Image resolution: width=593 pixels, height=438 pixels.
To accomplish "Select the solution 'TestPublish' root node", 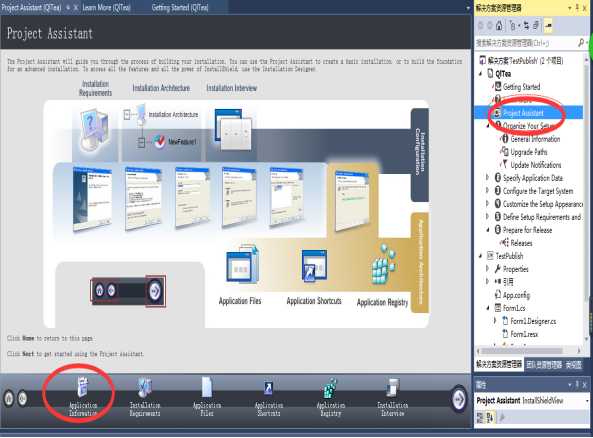I will [525, 61].
